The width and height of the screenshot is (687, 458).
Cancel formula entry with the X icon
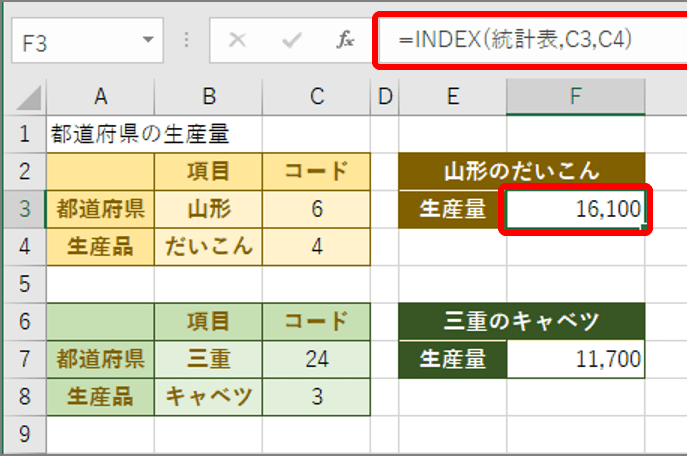(x=237, y=40)
